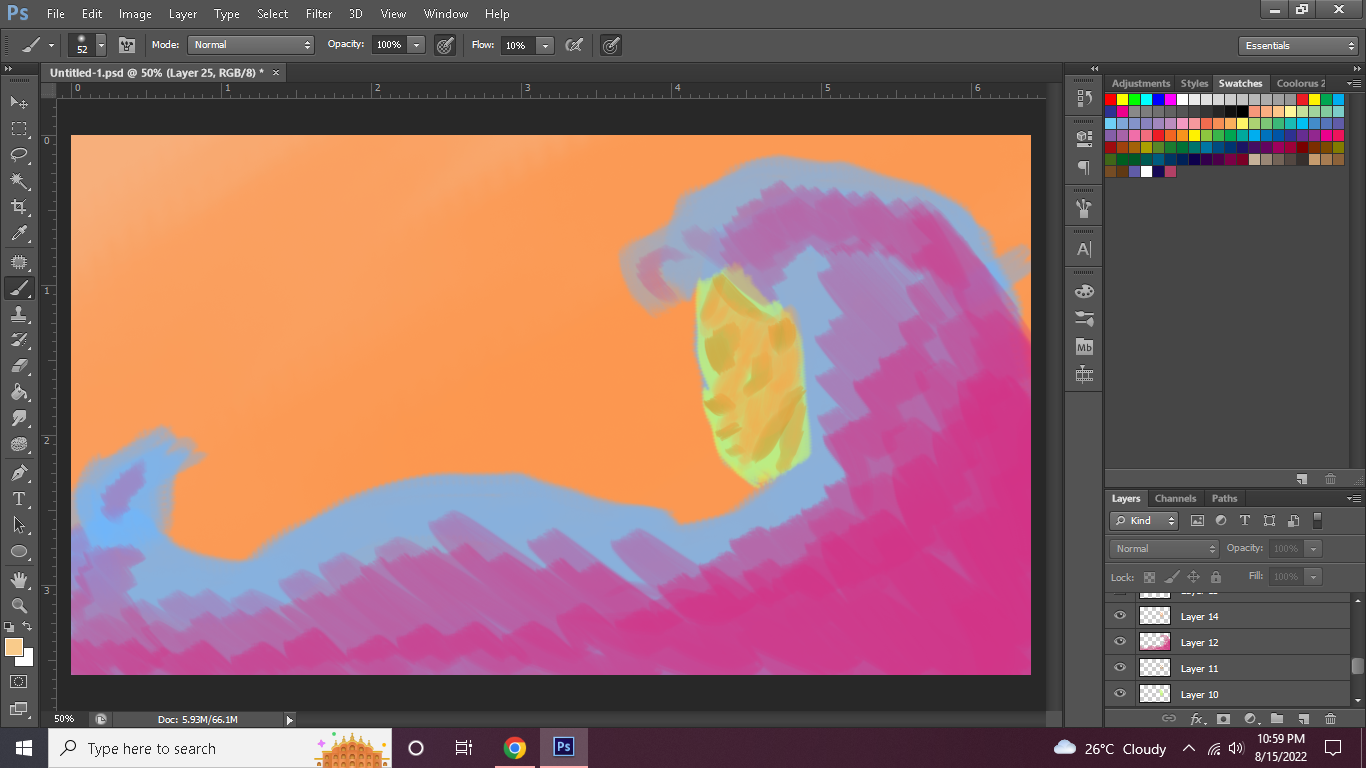The width and height of the screenshot is (1366, 768).
Task: Hide Layer 11
Action: coord(1120,668)
